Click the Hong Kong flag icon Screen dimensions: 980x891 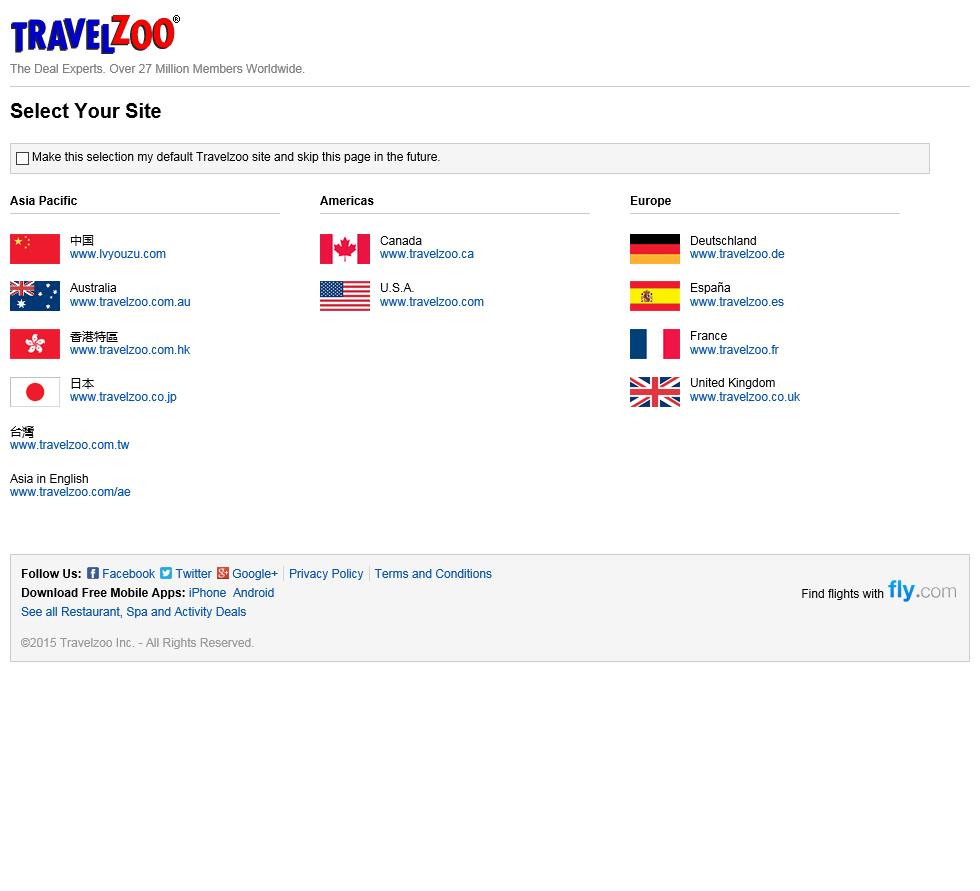(35, 344)
